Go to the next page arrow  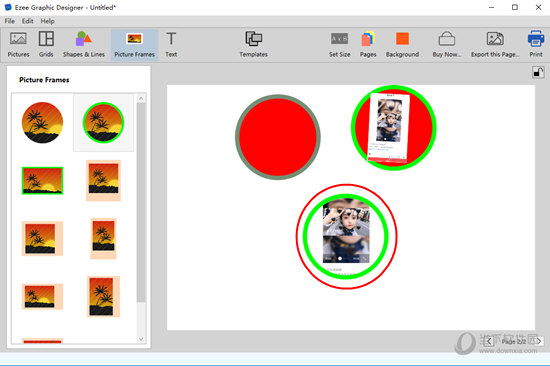click(539, 341)
